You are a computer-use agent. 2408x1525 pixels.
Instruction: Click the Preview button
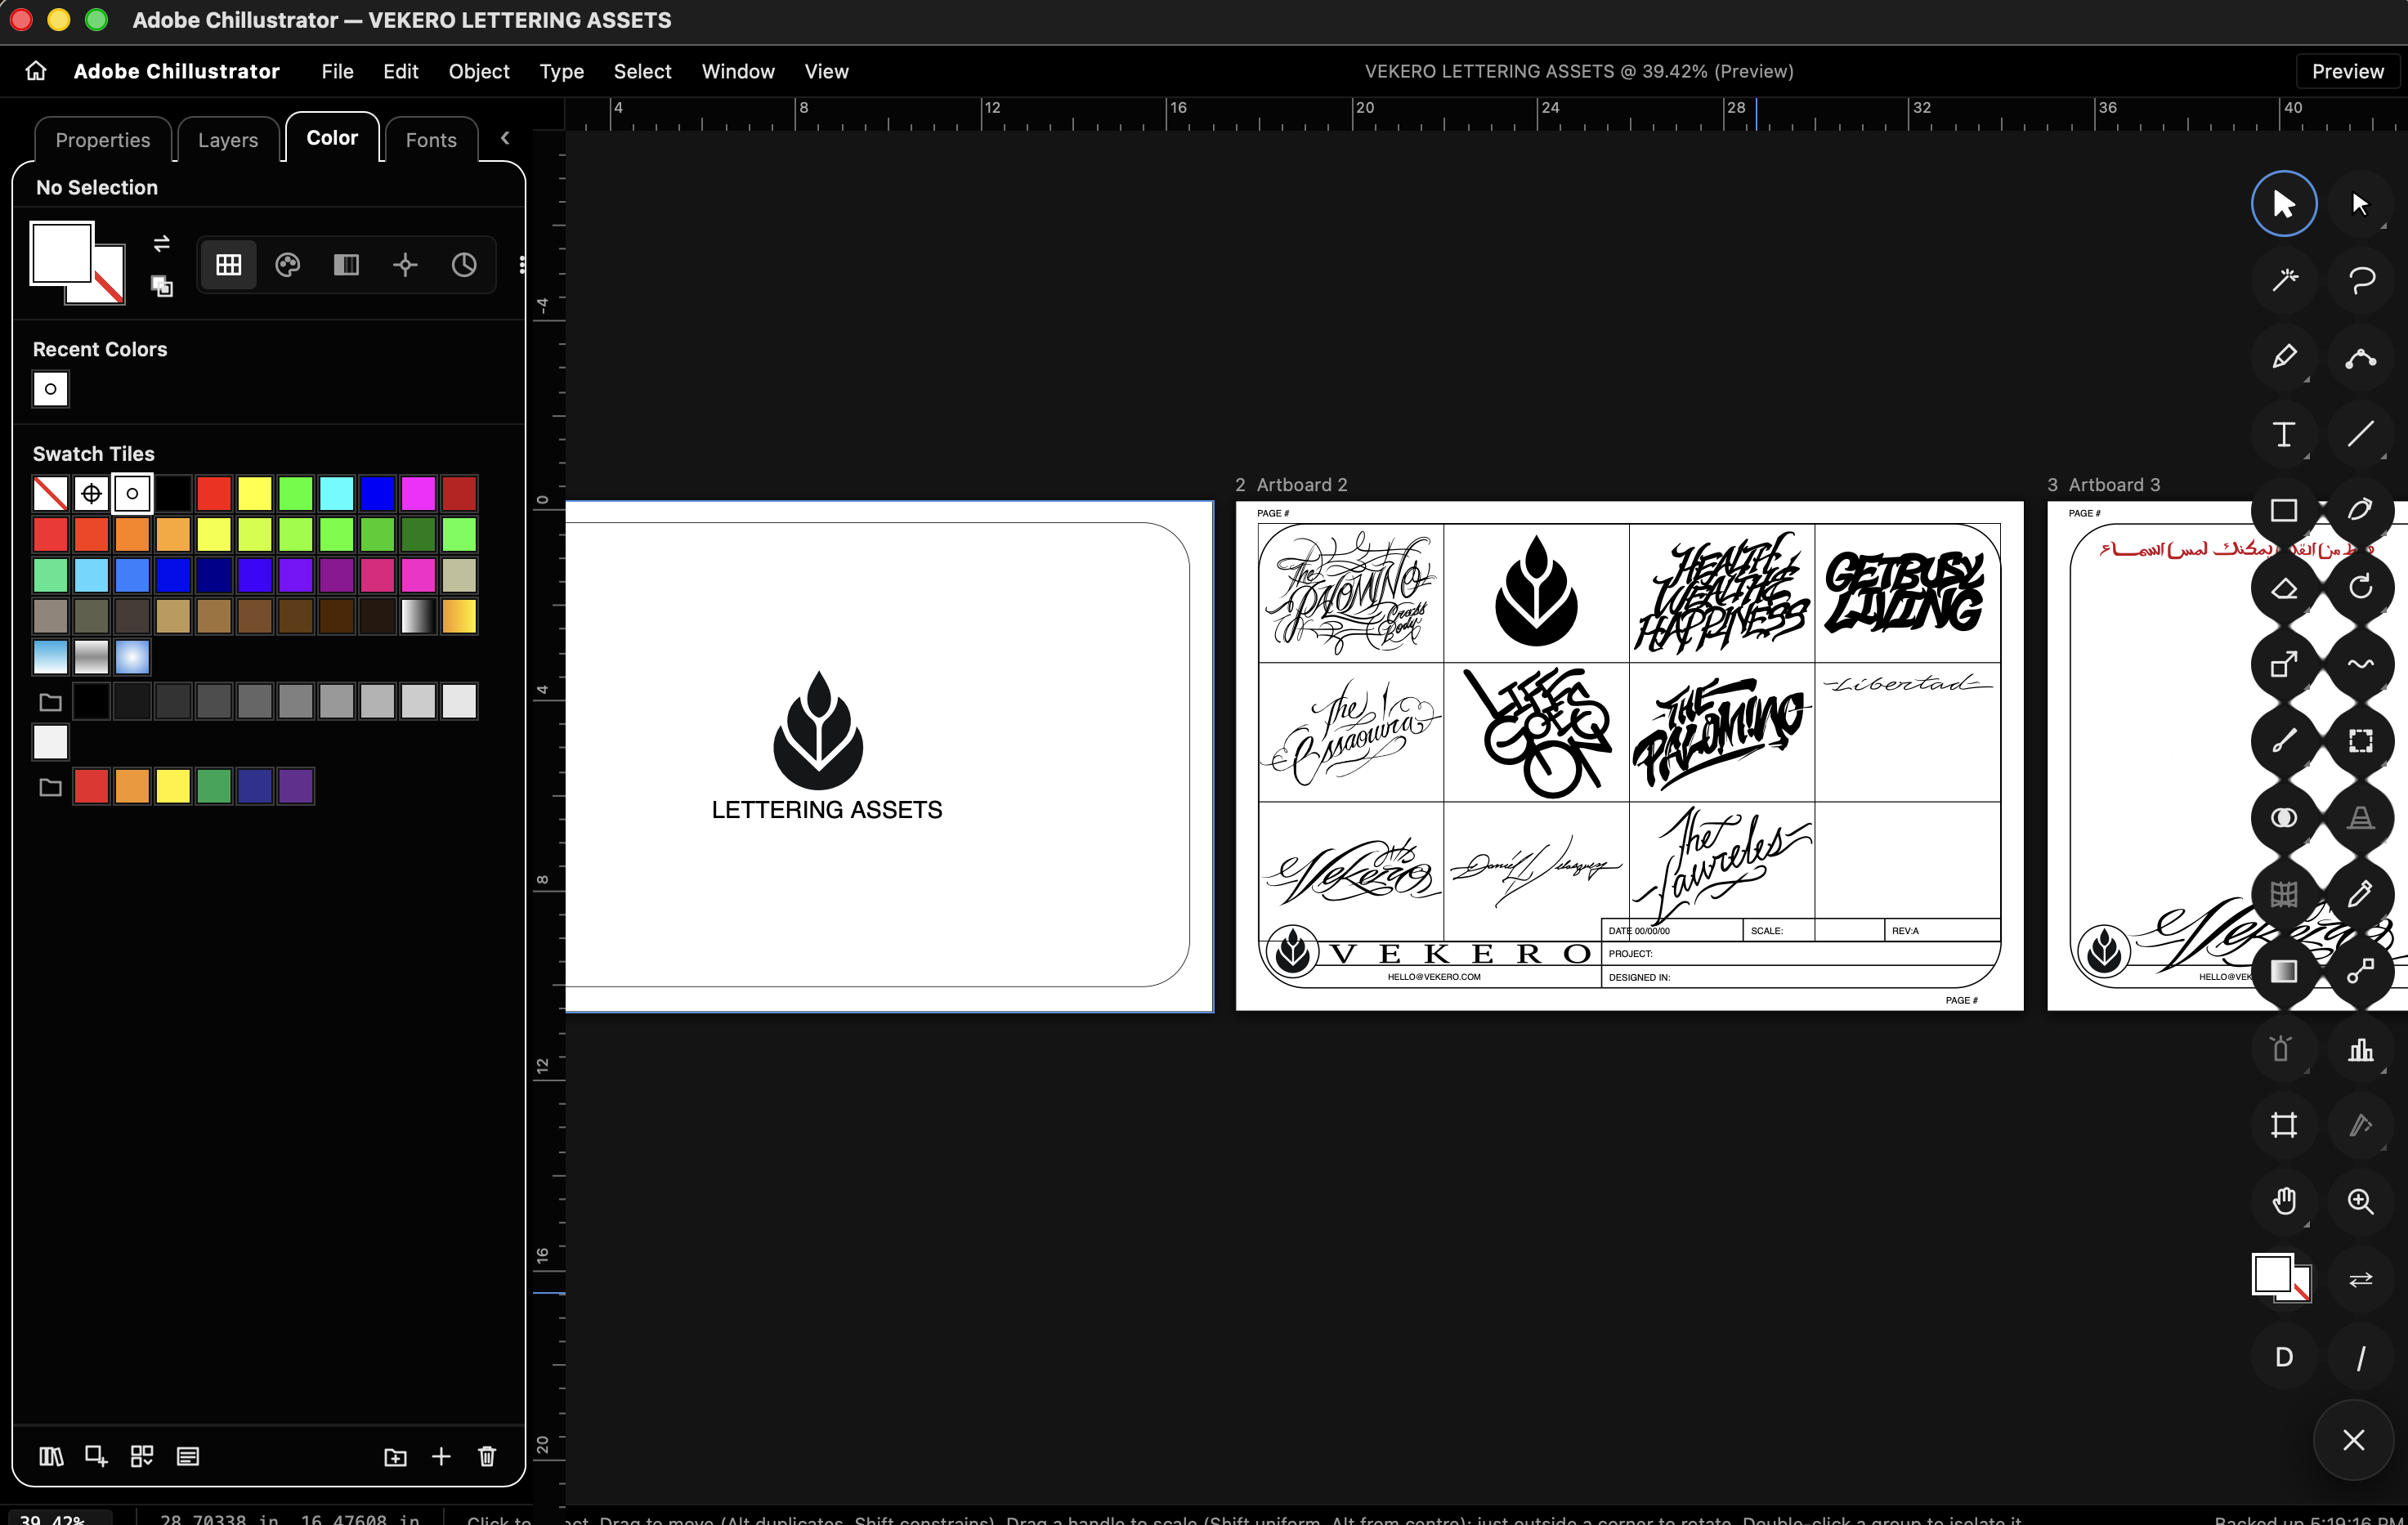pyautogui.click(x=2347, y=71)
